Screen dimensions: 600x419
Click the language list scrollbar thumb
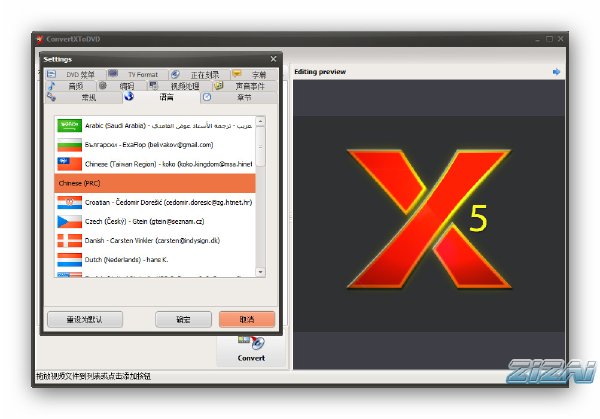click(x=260, y=147)
